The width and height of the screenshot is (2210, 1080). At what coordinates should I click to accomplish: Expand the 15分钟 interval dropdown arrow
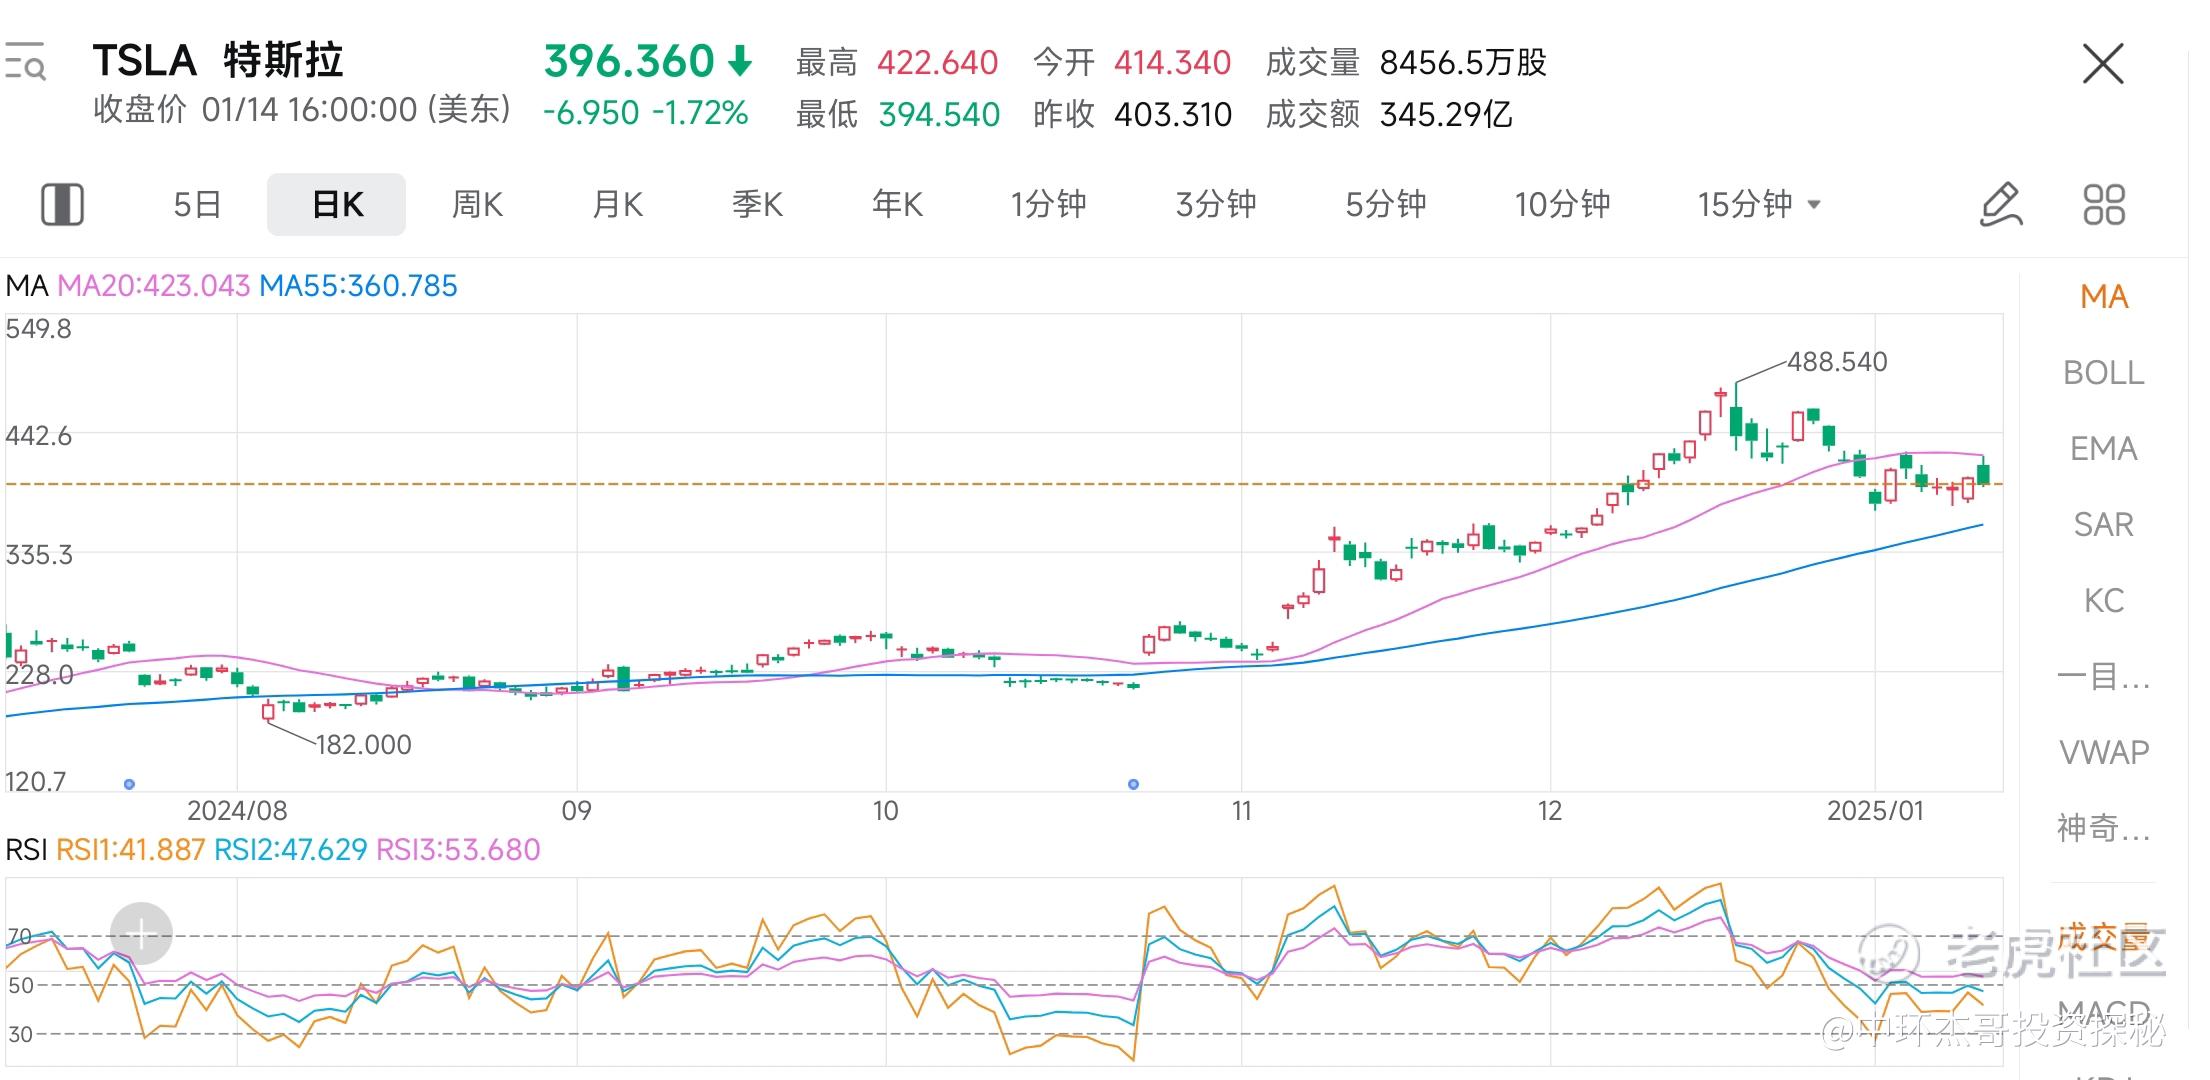(1814, 205)
